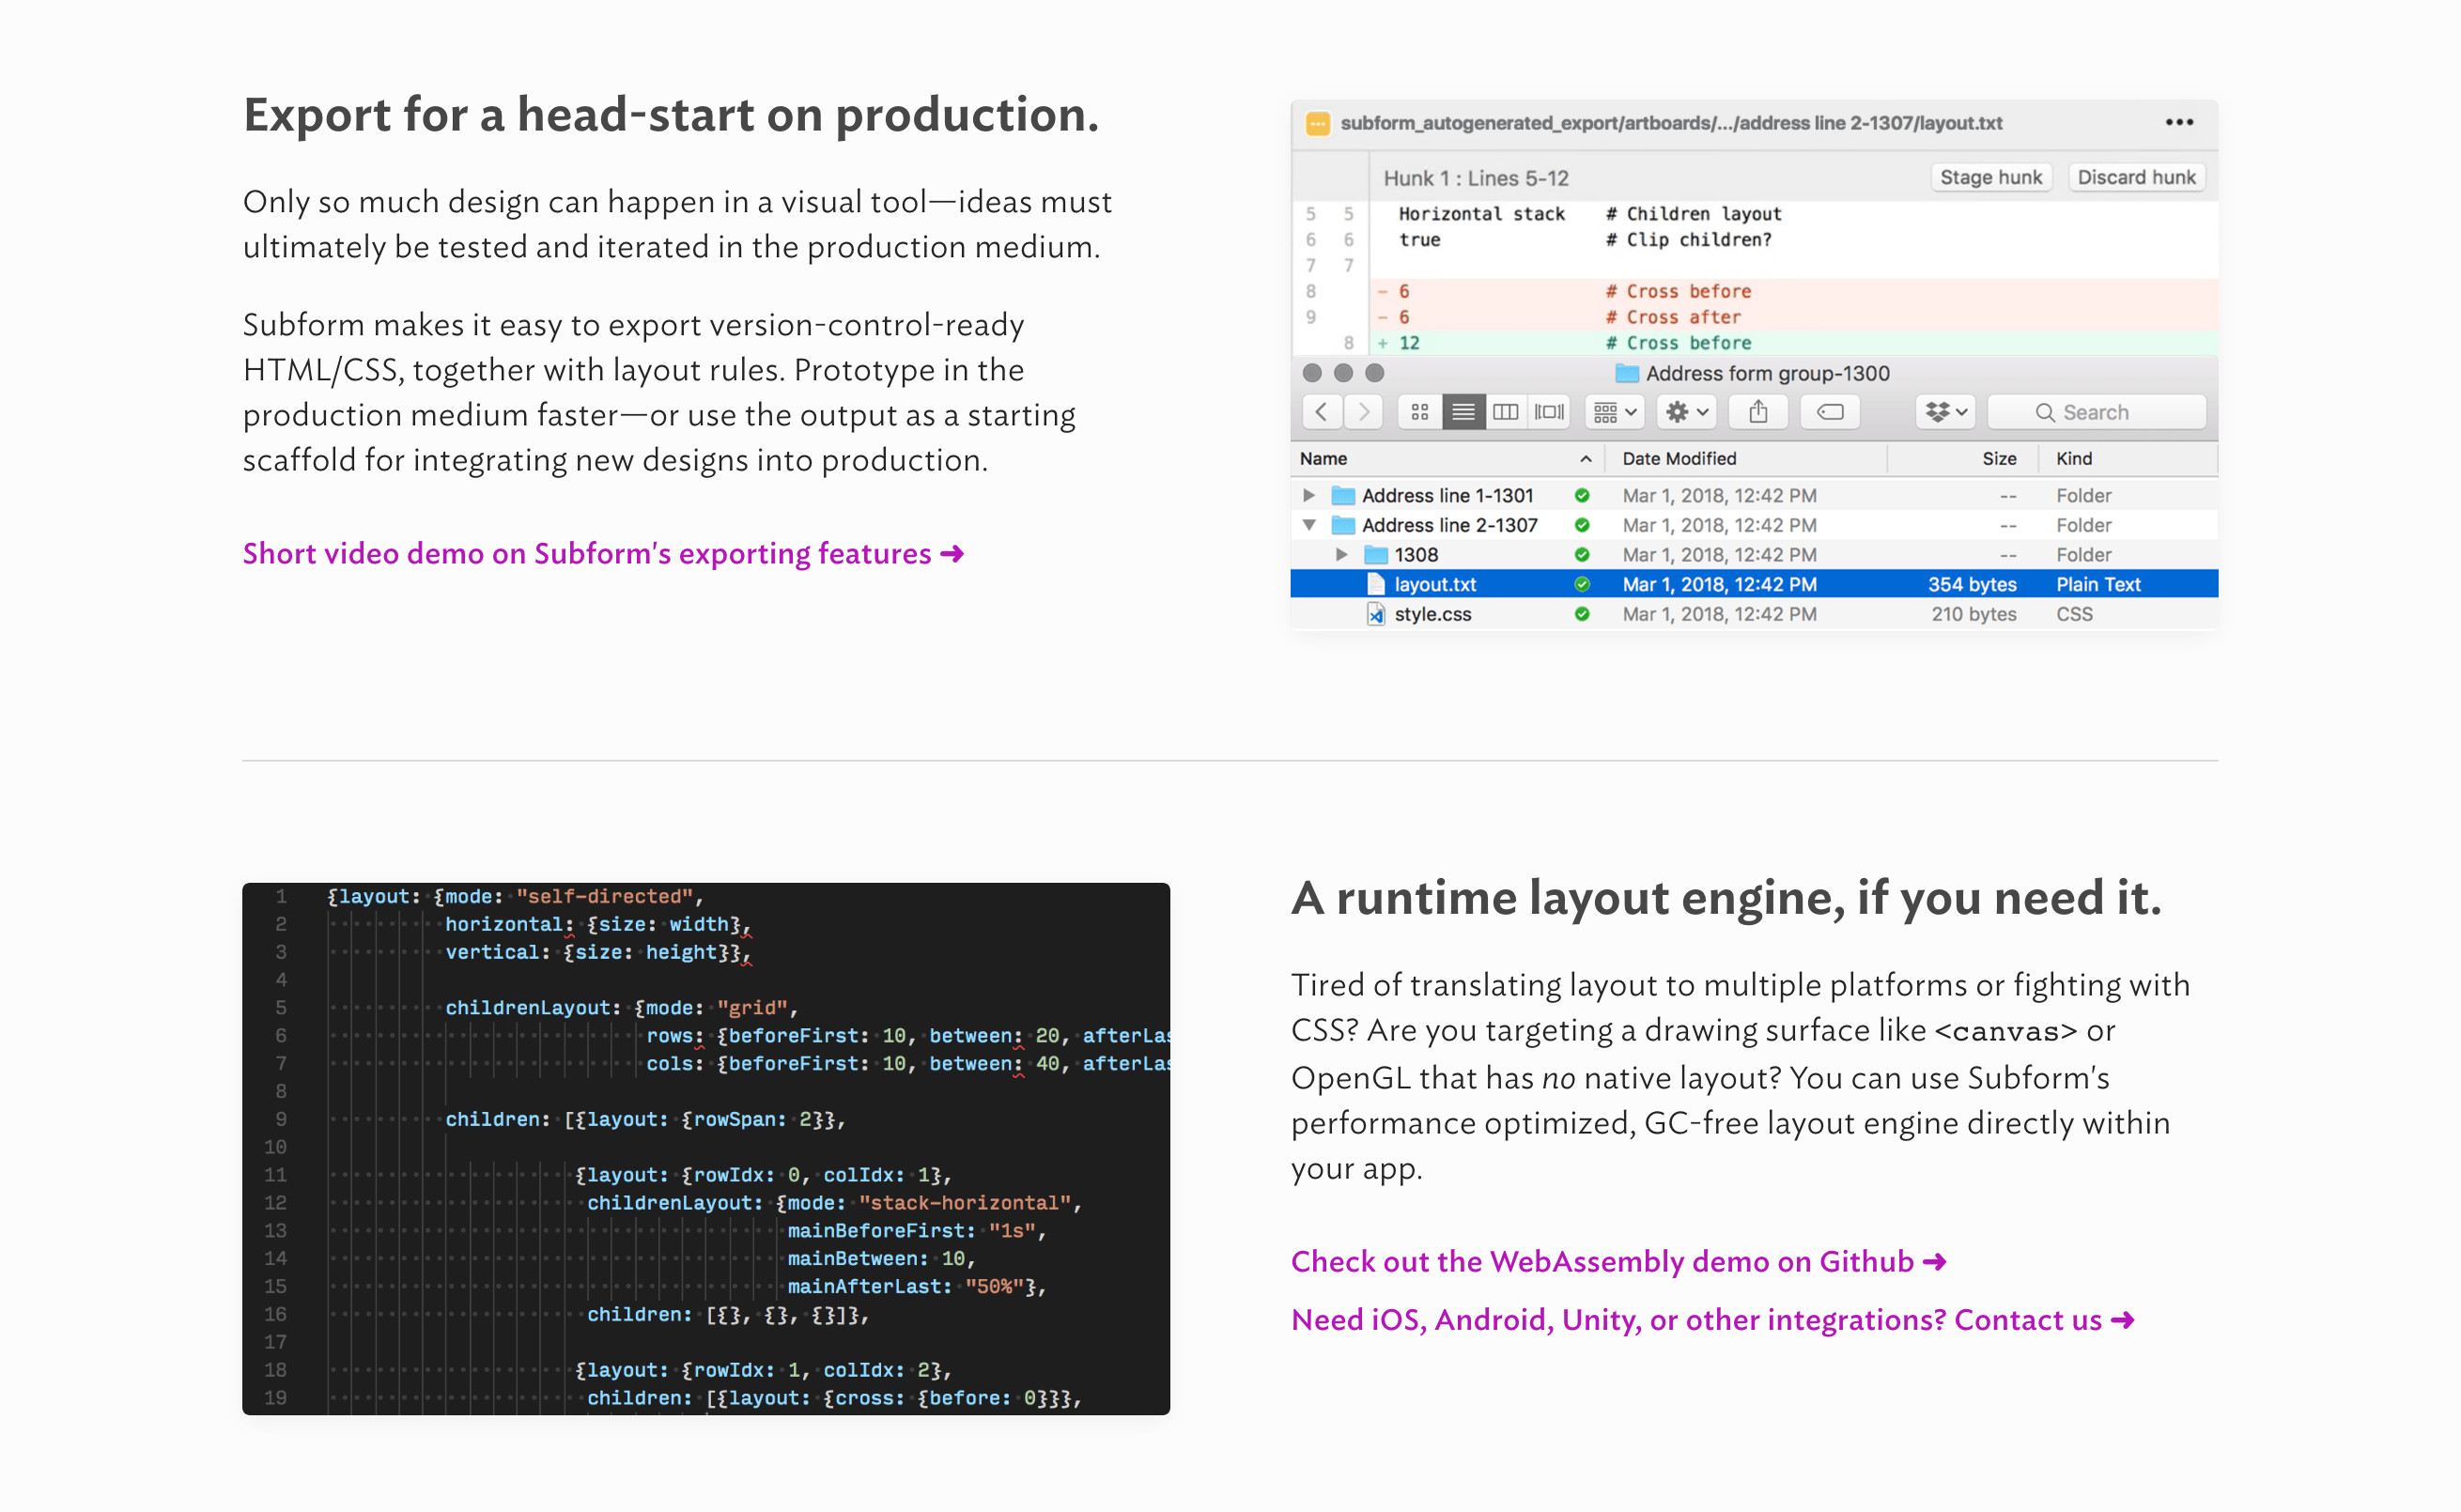Go forward with the Finder forward arrow
Screen dimensions: 2461x1512
pos(1362,412)
